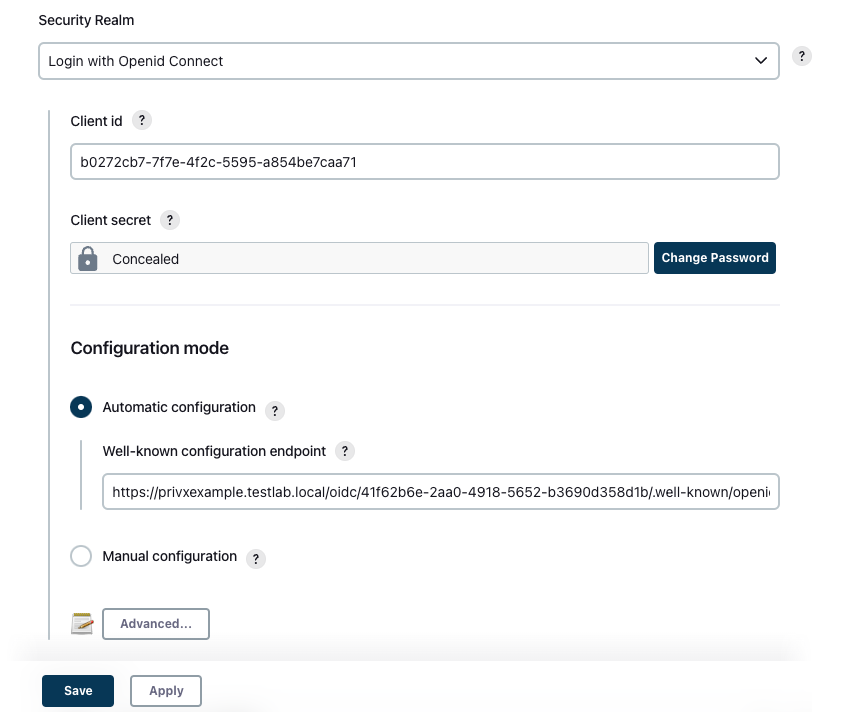Click the Automatic configuration label text
Viewport: 867px width, 712px height.
(x=179, y=407)
